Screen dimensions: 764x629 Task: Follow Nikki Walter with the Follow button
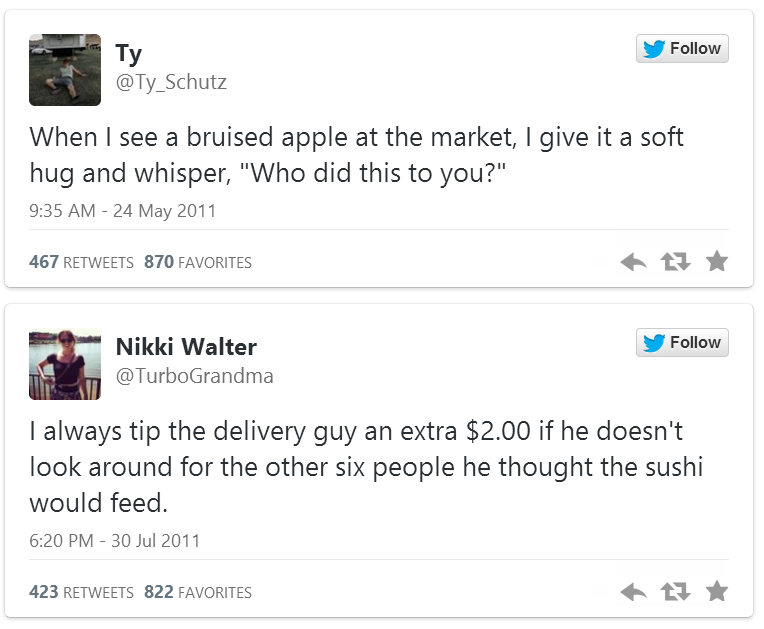coord(682,343)
